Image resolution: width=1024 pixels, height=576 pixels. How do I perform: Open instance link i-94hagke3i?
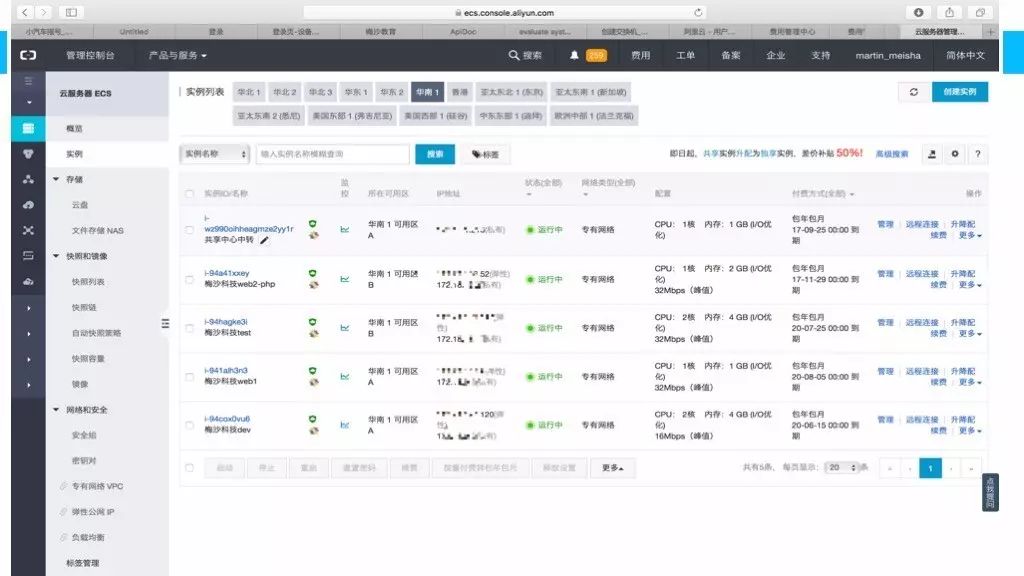click(x=226, y=322)
